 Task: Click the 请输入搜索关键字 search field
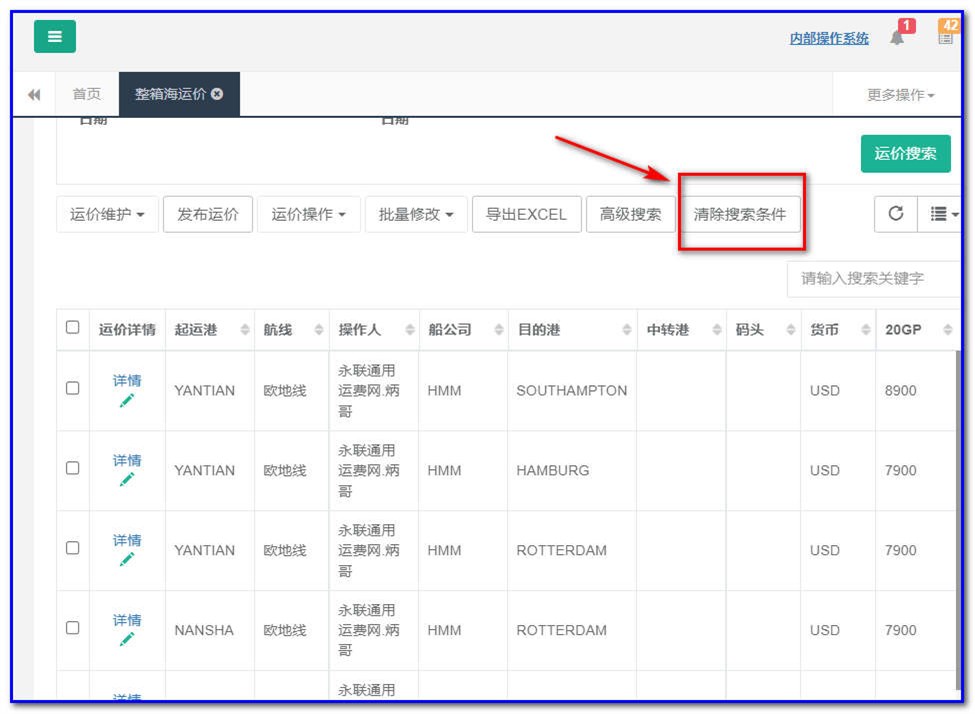880,279
